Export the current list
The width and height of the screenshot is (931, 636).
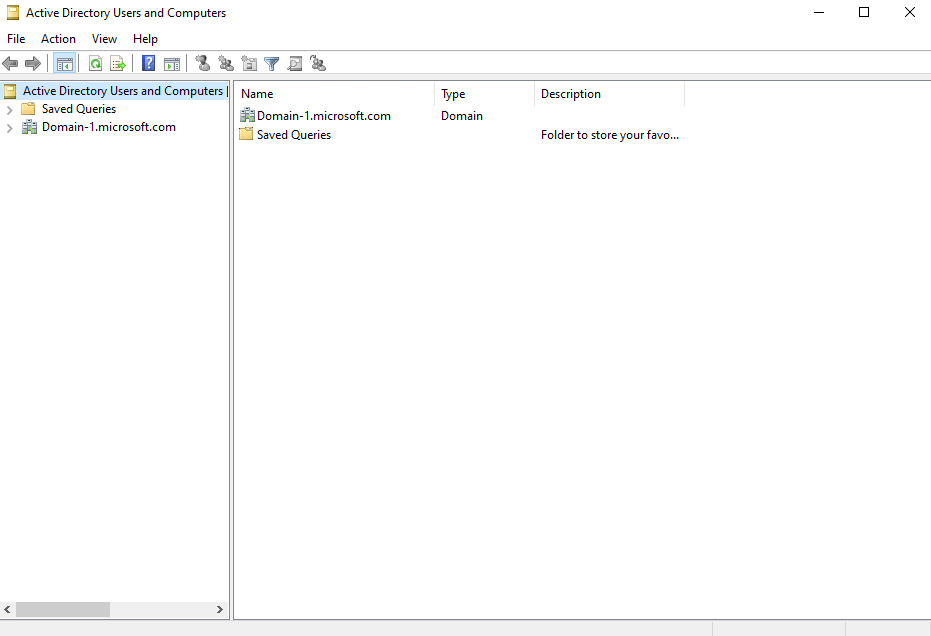pos(118,63)
